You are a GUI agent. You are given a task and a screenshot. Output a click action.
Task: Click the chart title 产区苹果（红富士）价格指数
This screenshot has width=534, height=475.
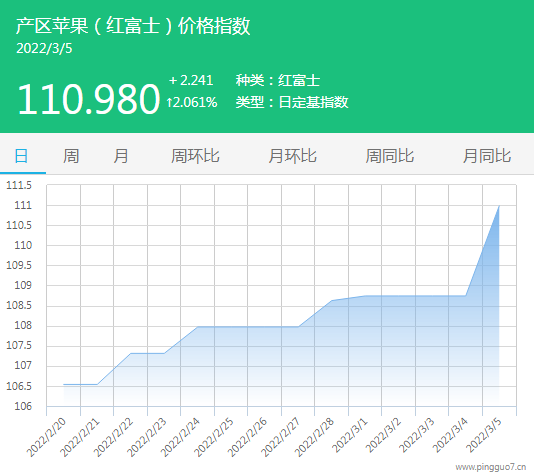(x=133, y=26)
